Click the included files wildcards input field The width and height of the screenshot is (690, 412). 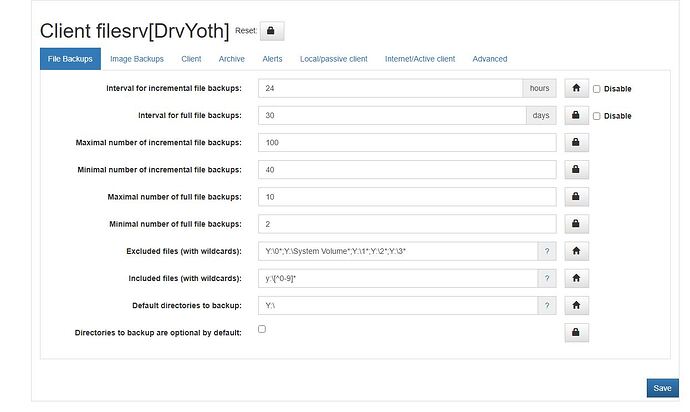(x=397, y=278)
